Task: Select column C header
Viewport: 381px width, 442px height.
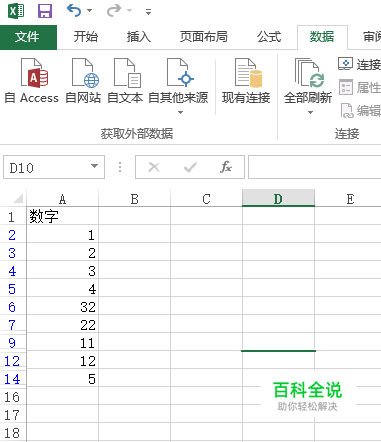Action: pos(206,199)
